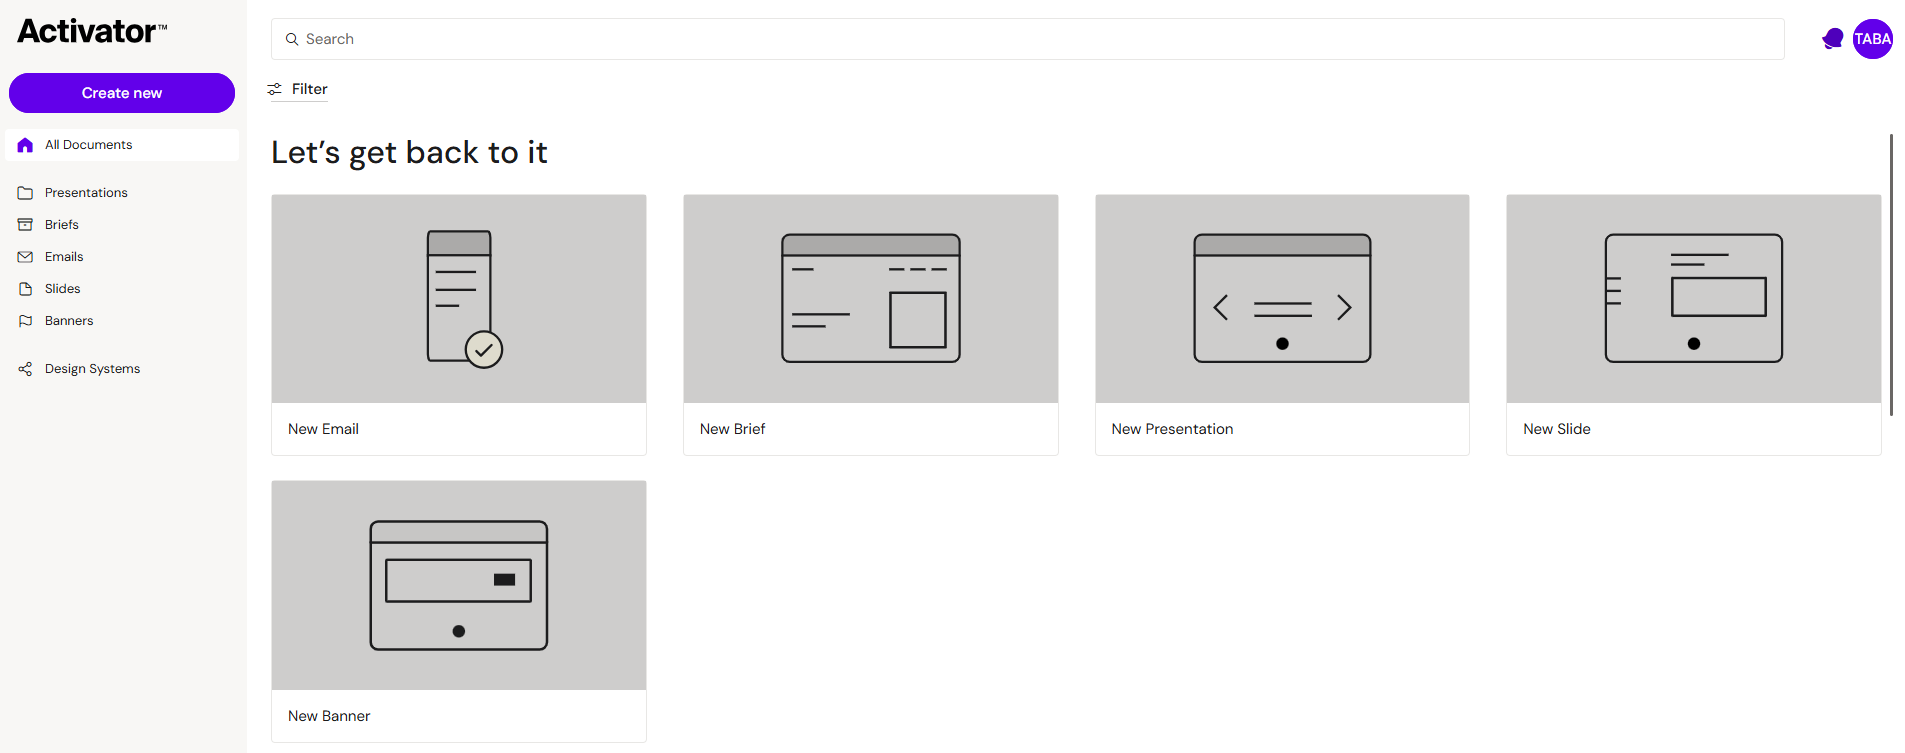Open the Filter options

(298, 89)
